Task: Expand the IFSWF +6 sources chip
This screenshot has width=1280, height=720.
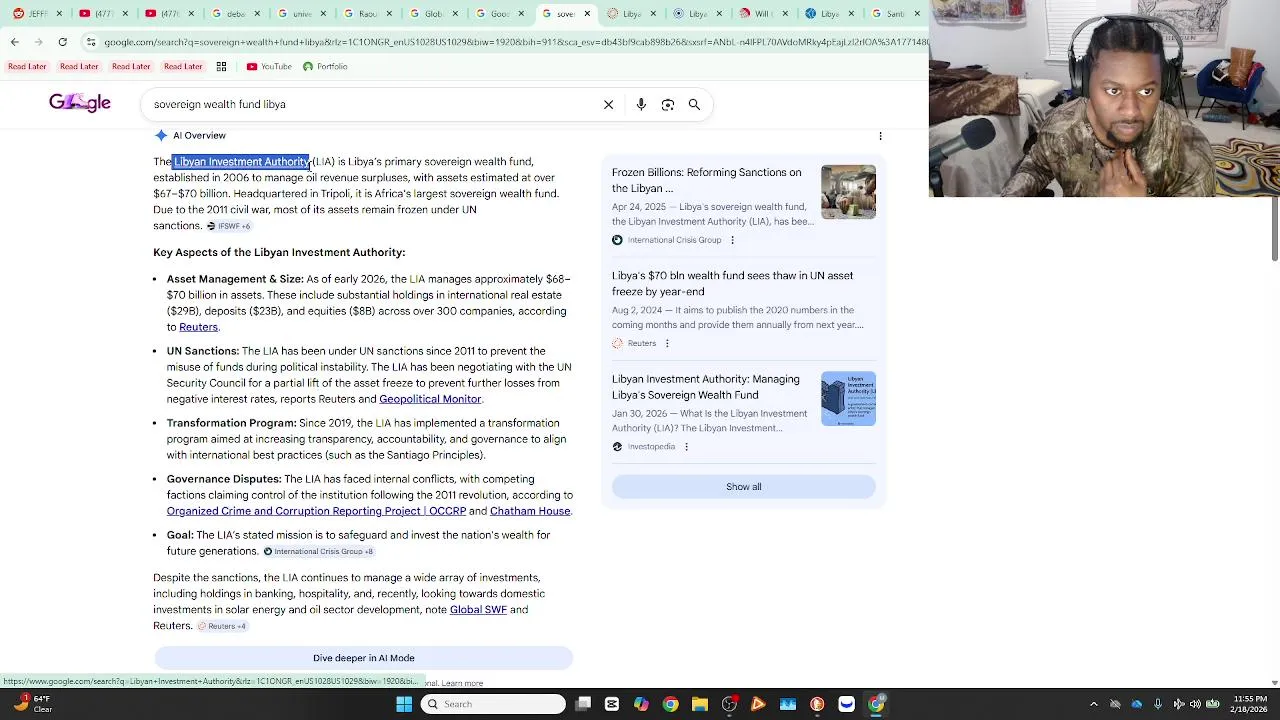Action: click(x=229, y=226)
